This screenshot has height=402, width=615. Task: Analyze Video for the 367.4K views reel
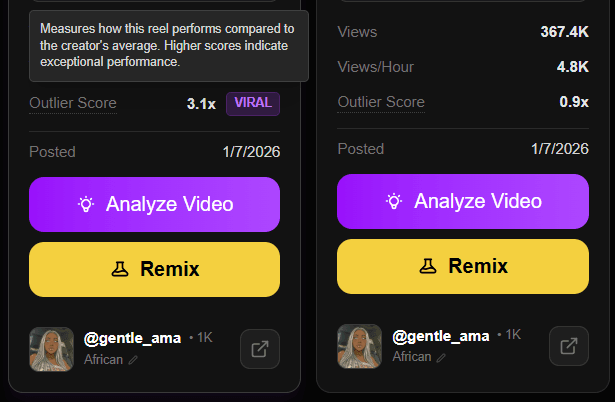(x=463, y=201)
